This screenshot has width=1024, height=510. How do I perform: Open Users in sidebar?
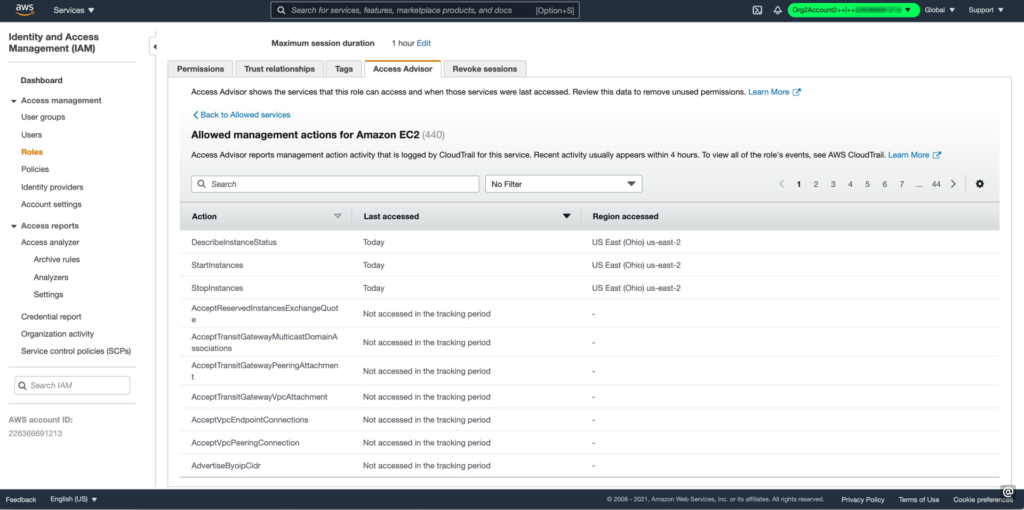coord(31,135)
